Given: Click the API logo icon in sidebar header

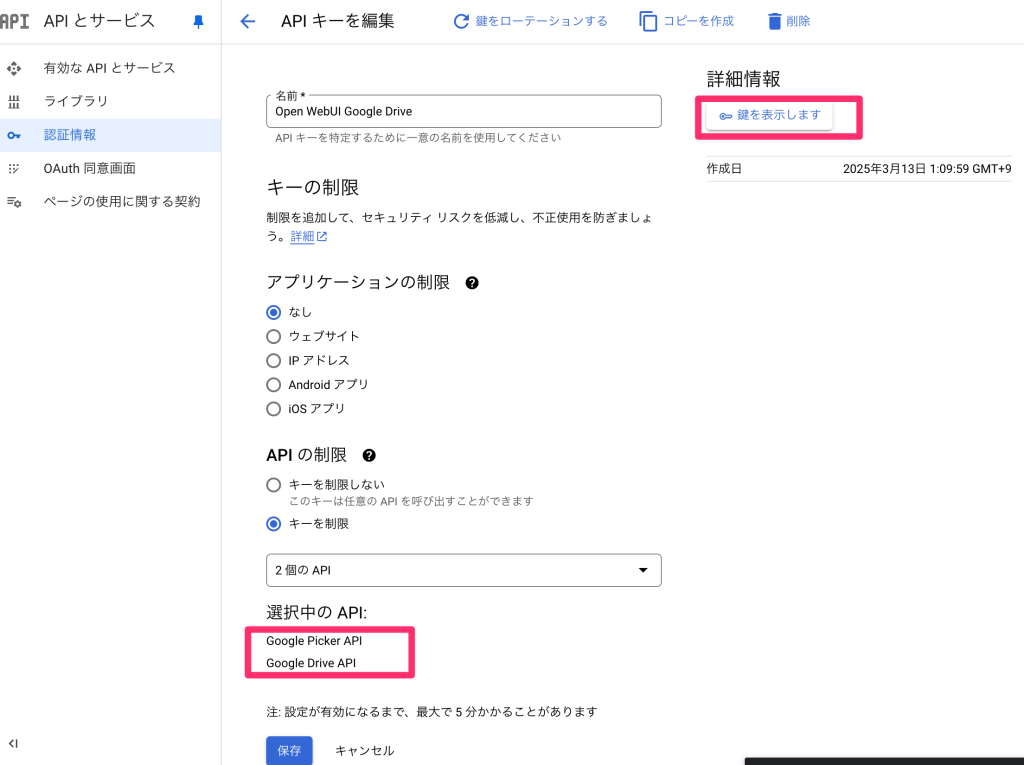Looking at the screenshot, I should 14,22.
